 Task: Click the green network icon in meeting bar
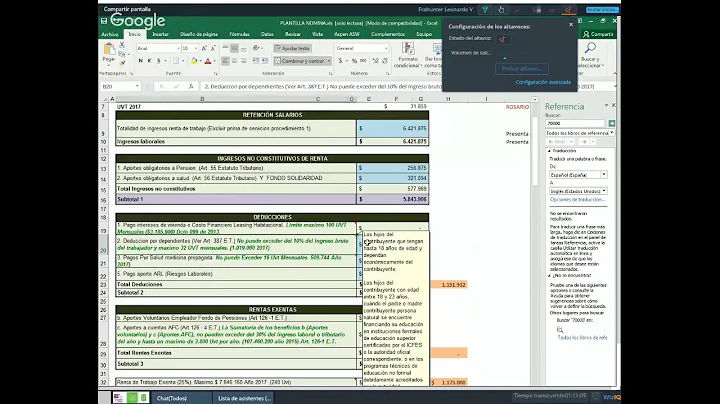point(485,10)
